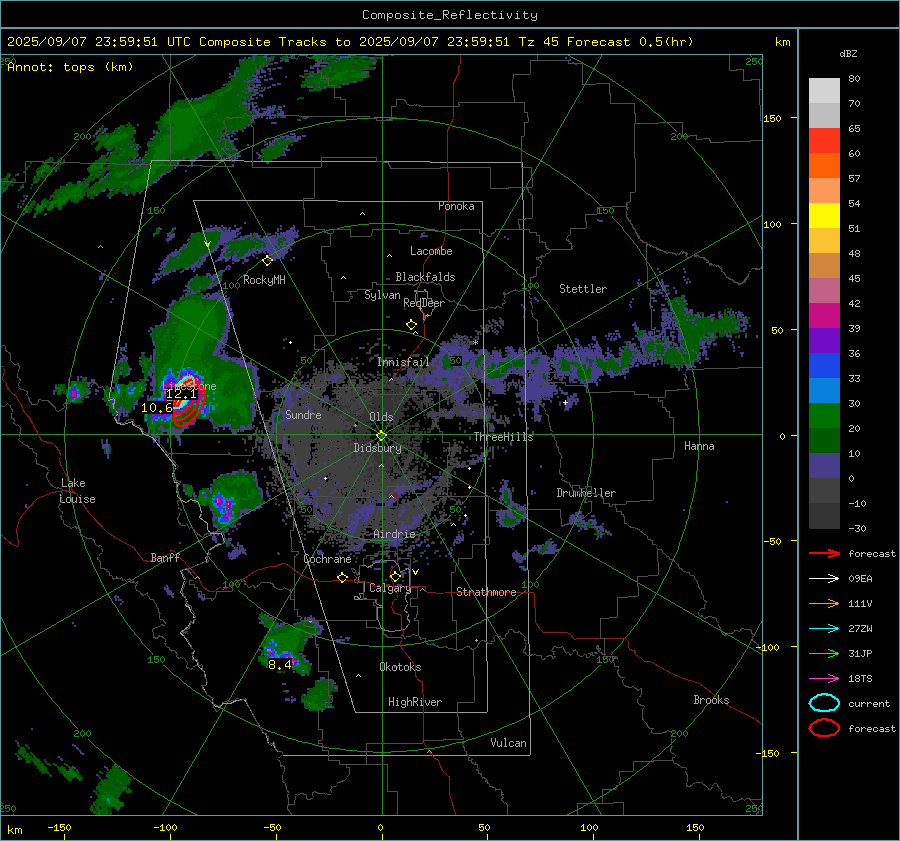Click the Banff label on map
Screen dimensions: 900x841
(x=165, y=558)
